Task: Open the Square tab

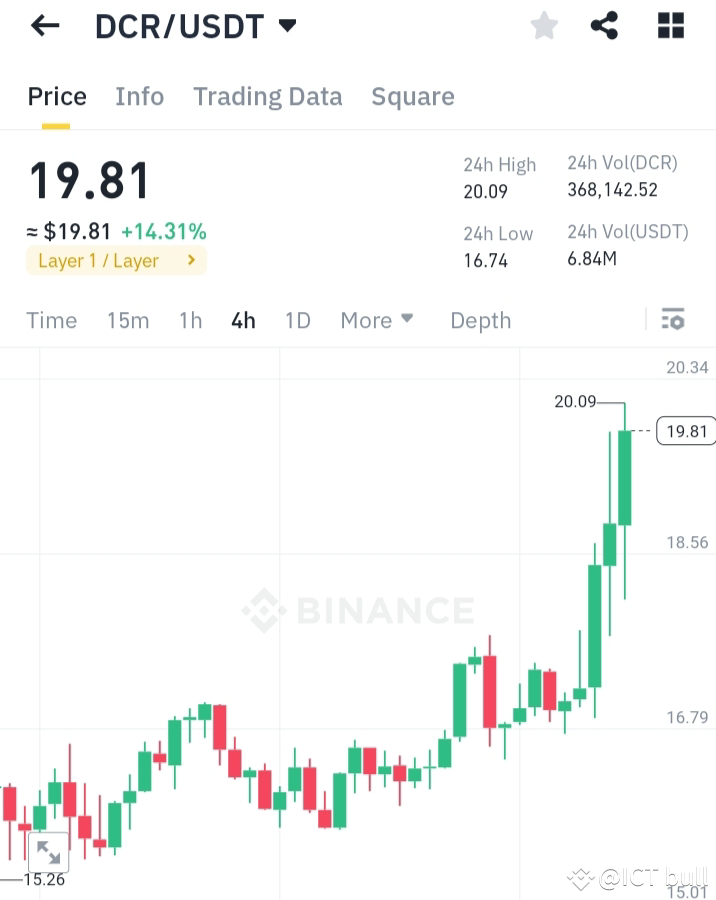Action: pos(413,96)
